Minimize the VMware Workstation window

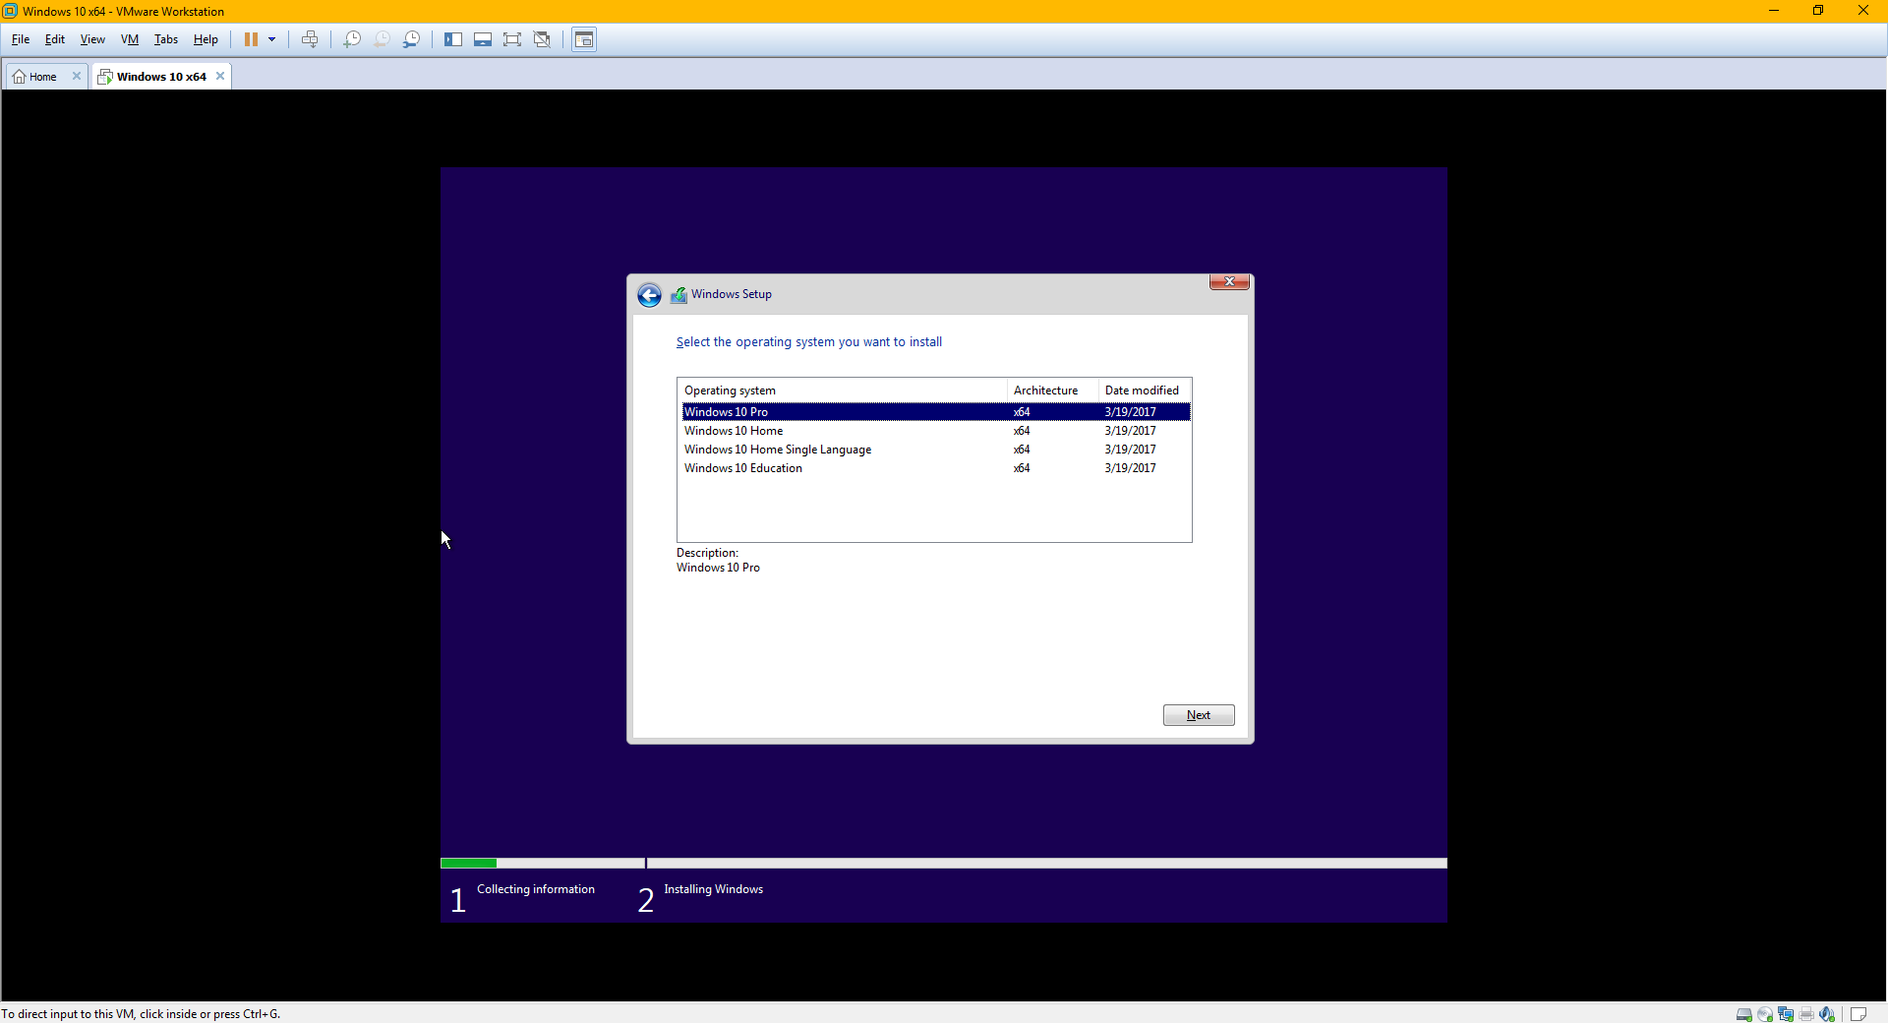tap(1774, 11)
